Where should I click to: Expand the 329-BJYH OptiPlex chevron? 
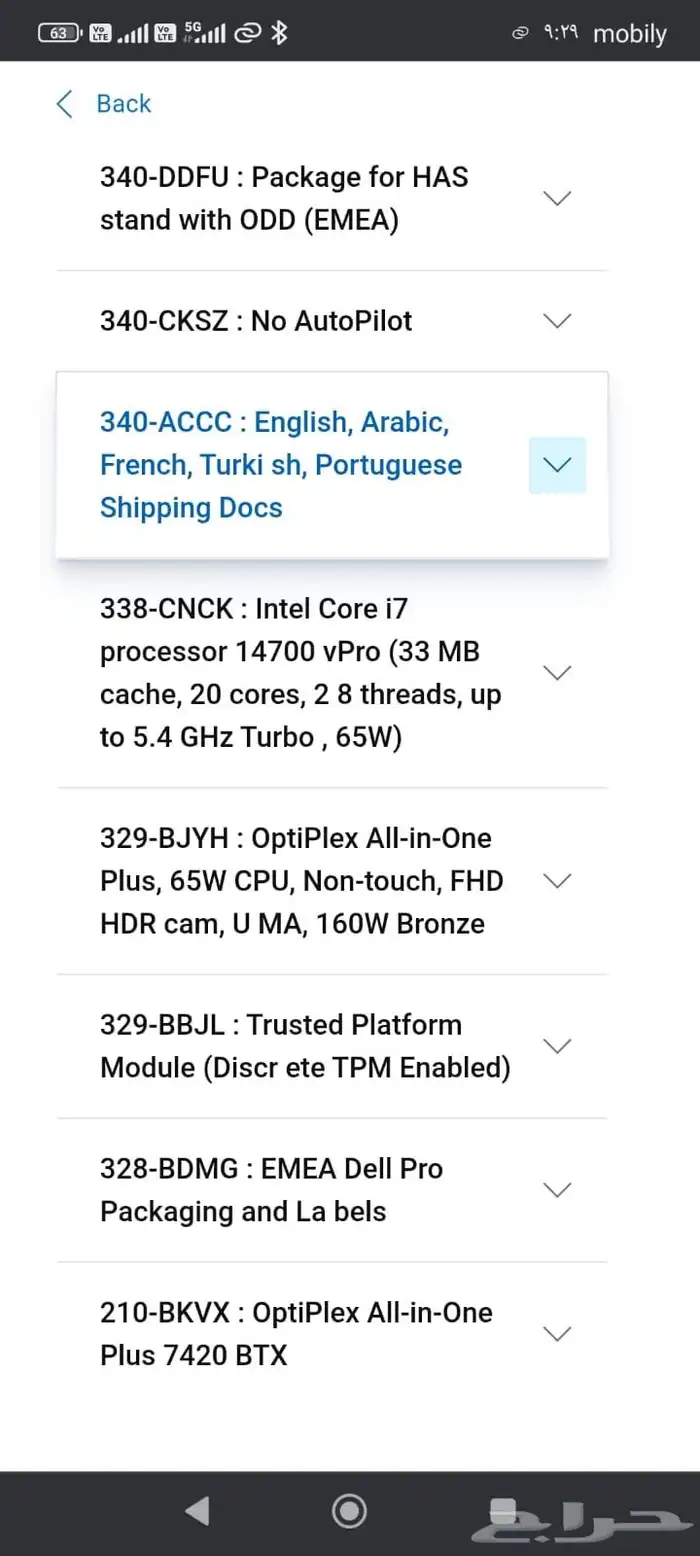click(557, 880)
